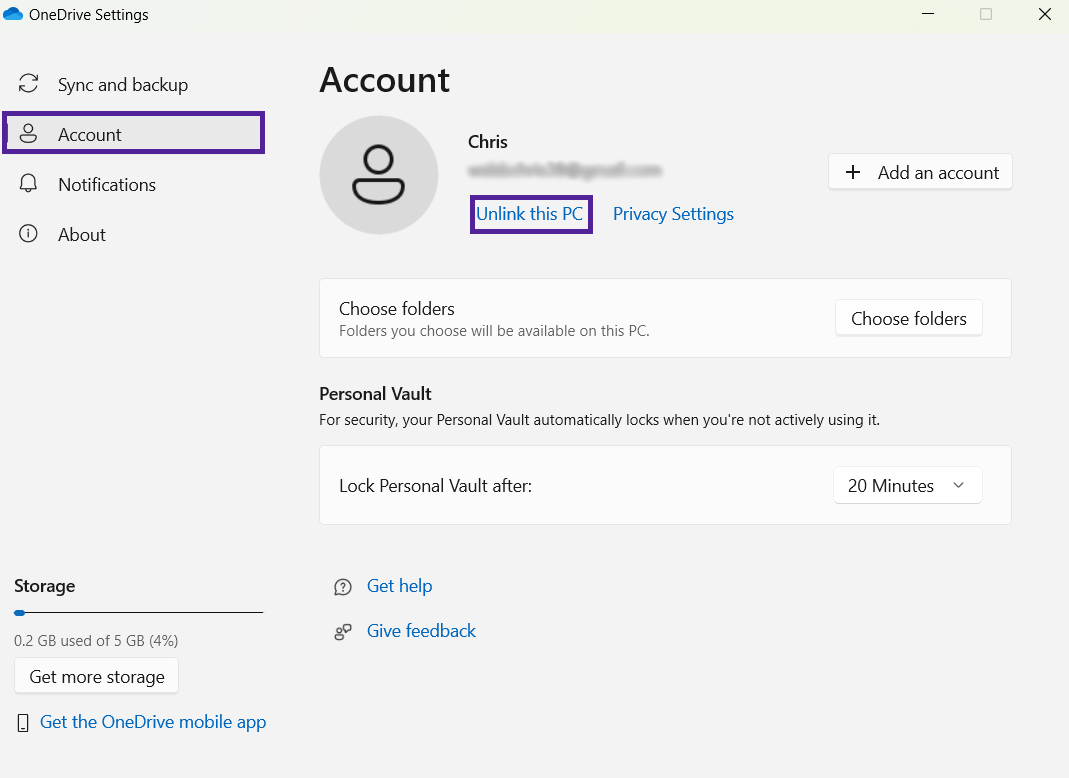Click Unlink this PC link
Viewport: 1069px width, 778px height.
[x=530, y=214]
